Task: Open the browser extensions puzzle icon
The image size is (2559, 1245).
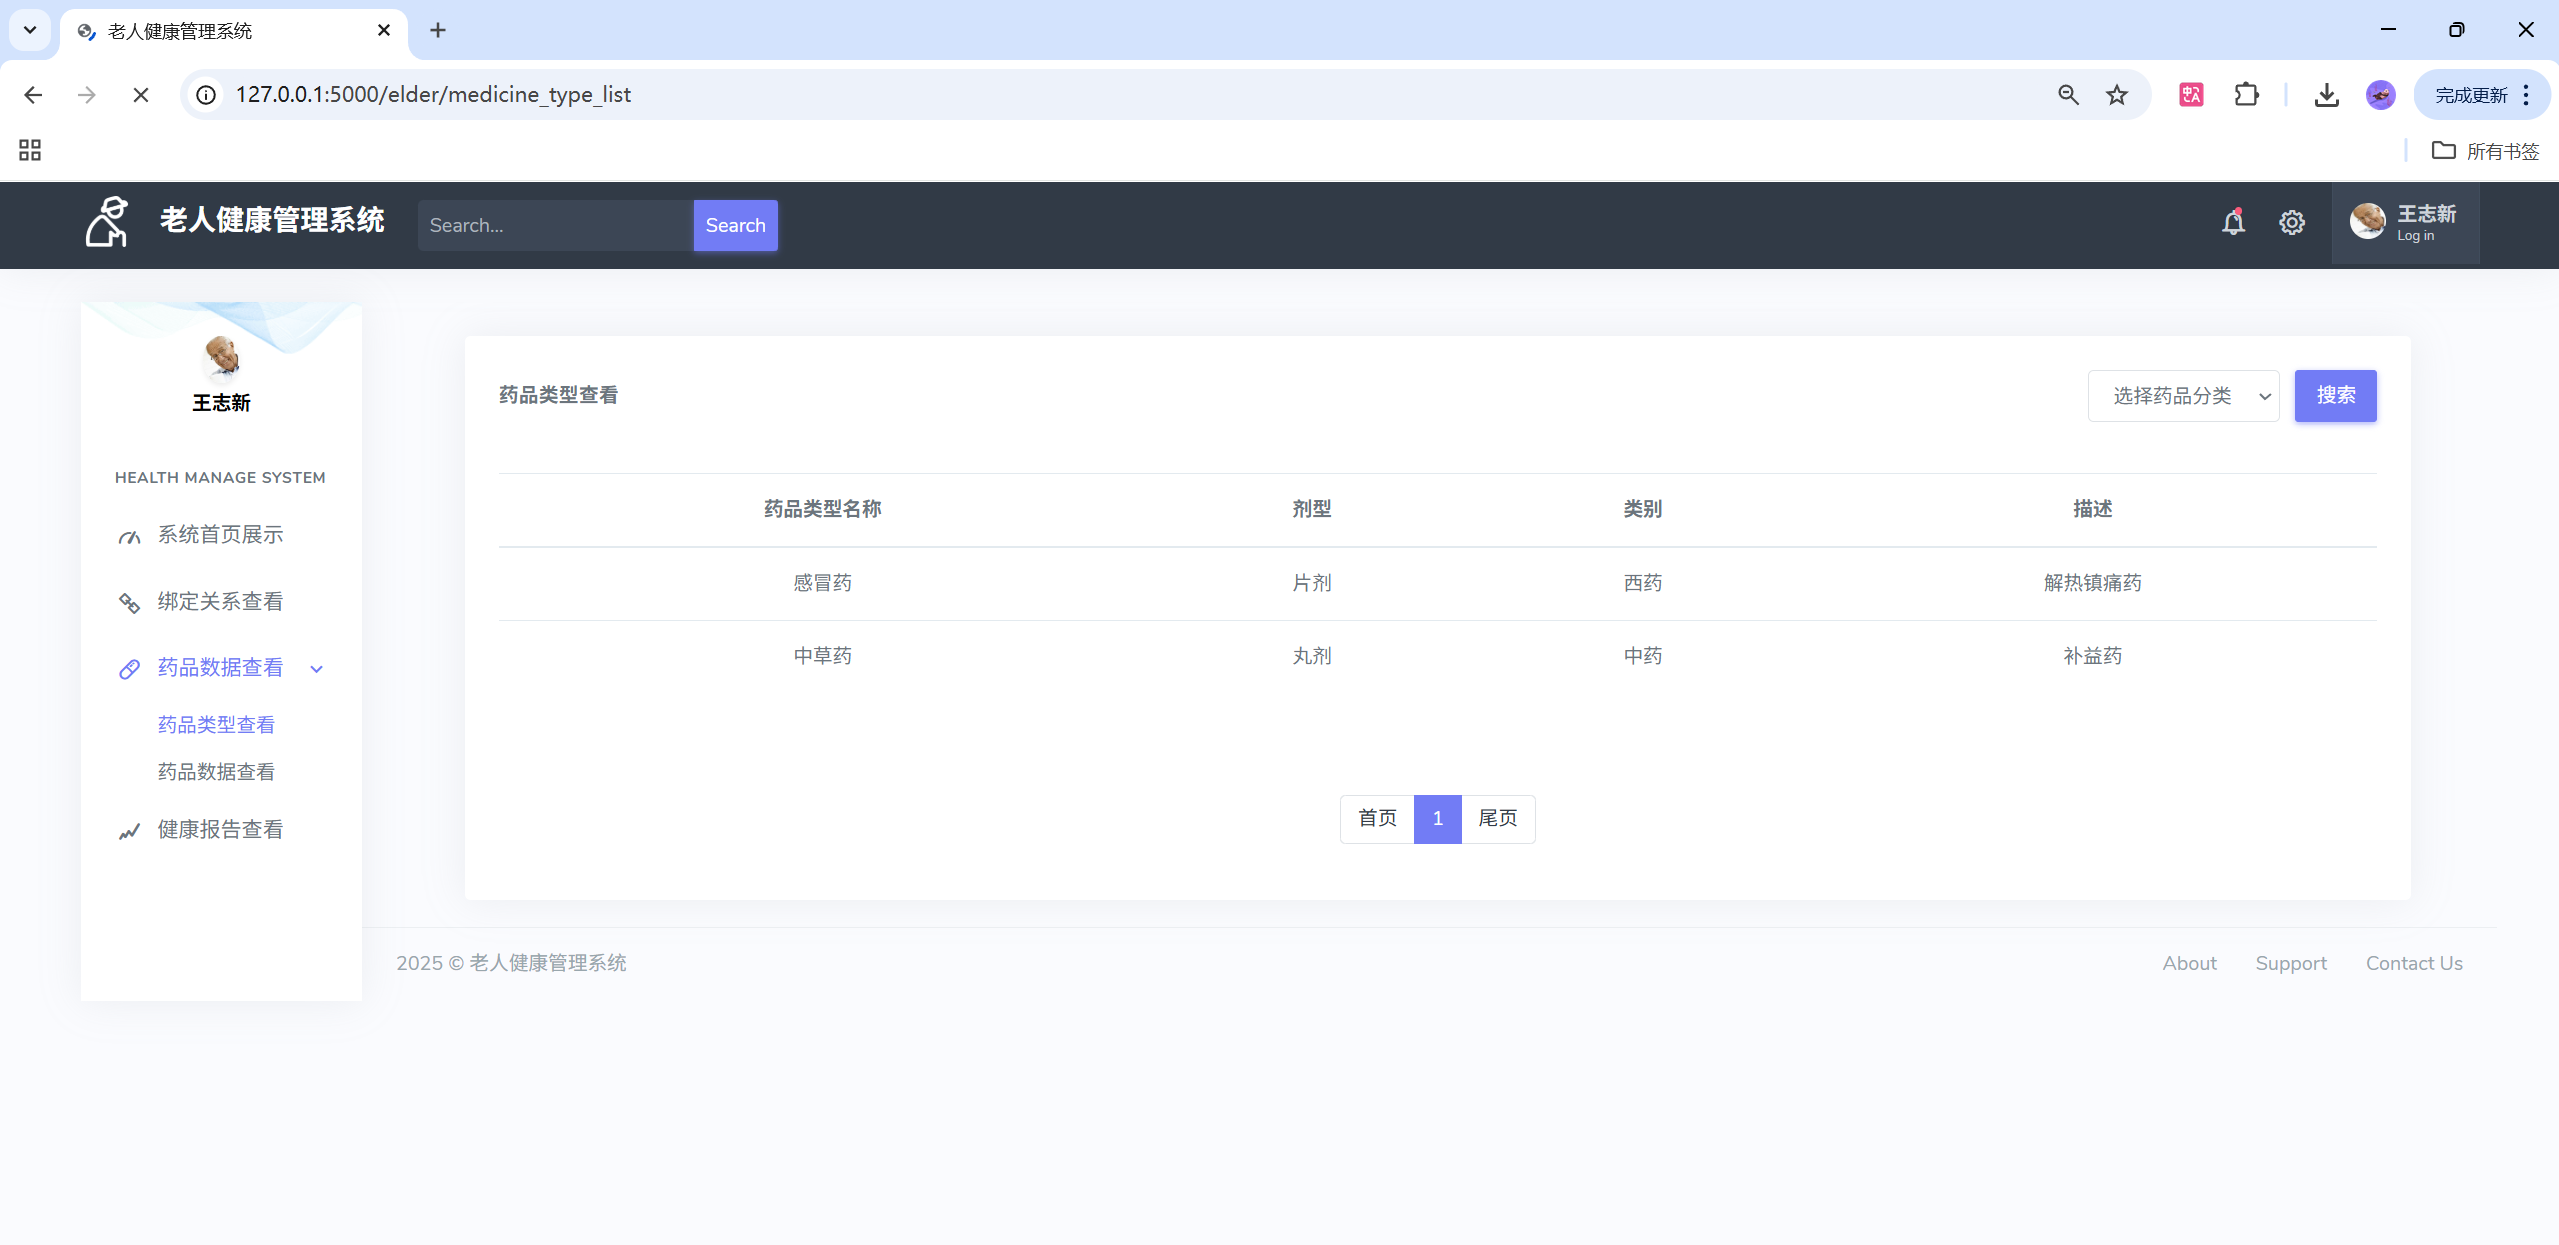Action: (2246, 95)
